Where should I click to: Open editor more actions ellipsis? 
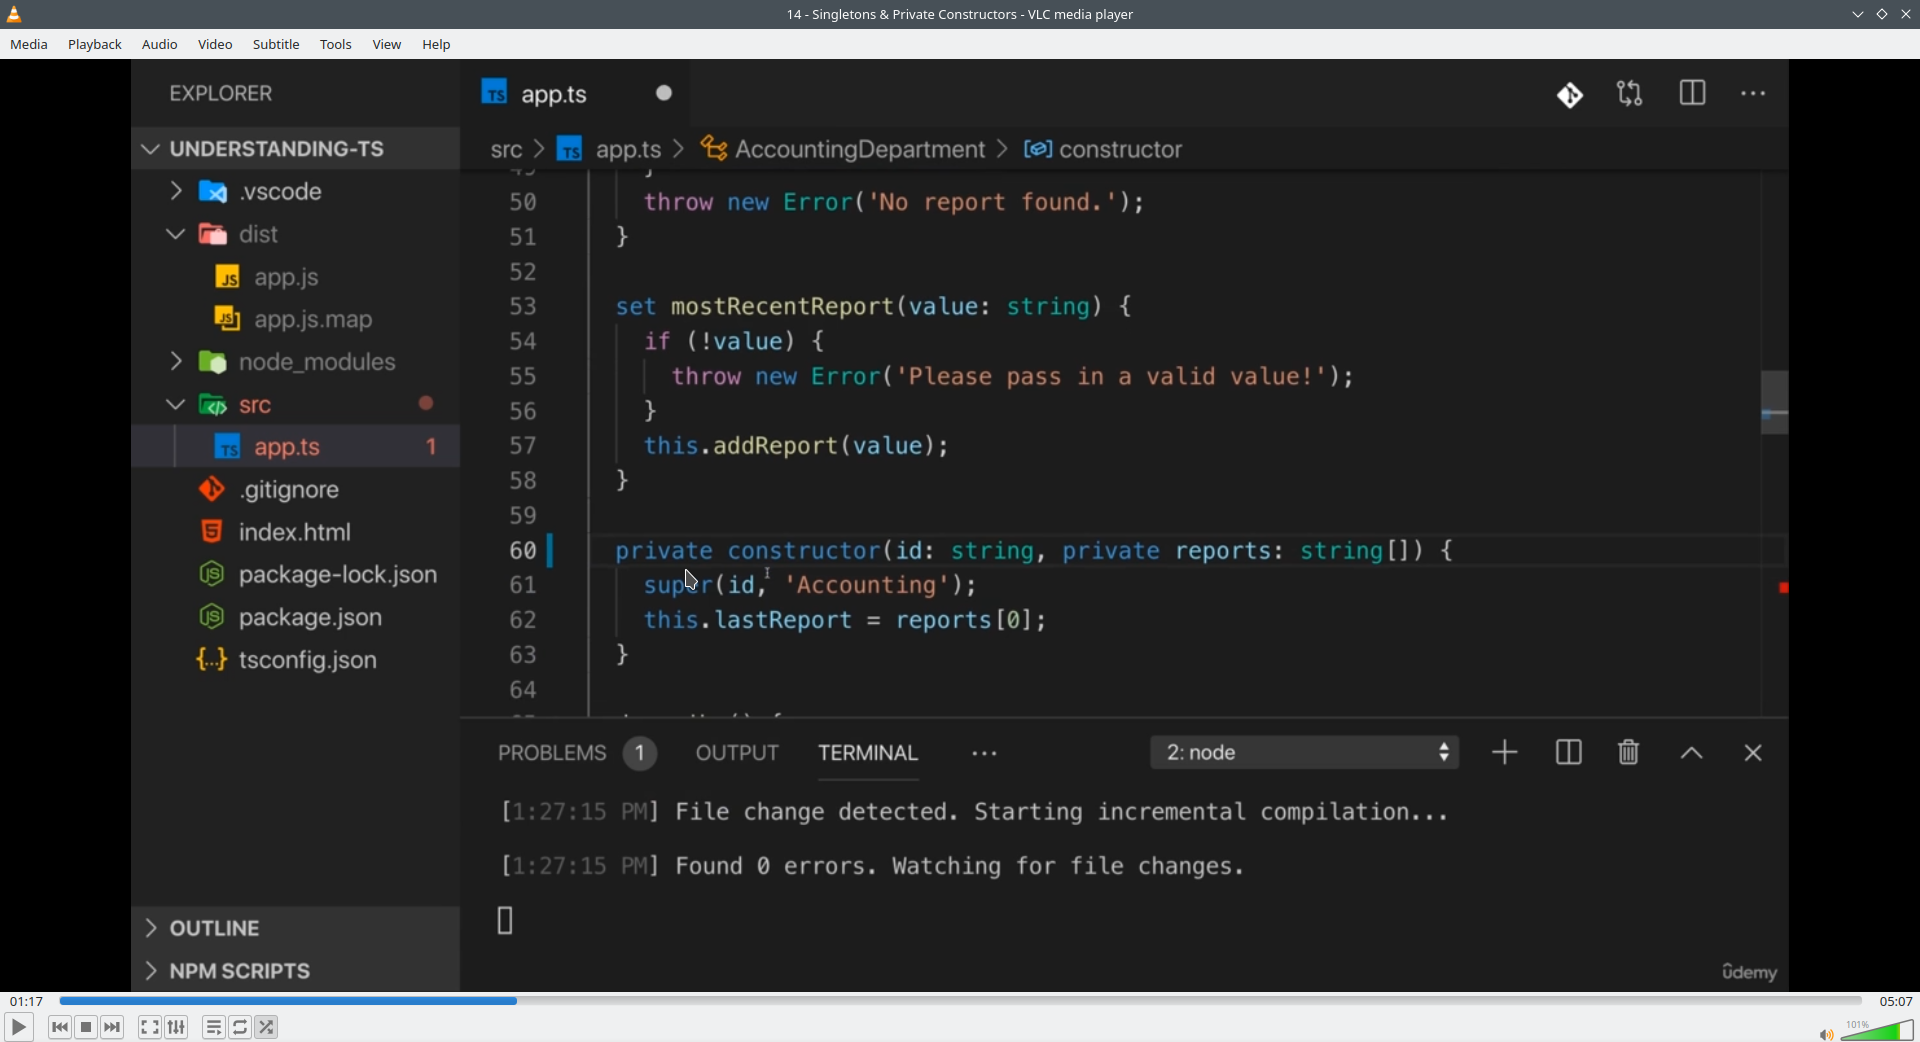[1754, 94]
